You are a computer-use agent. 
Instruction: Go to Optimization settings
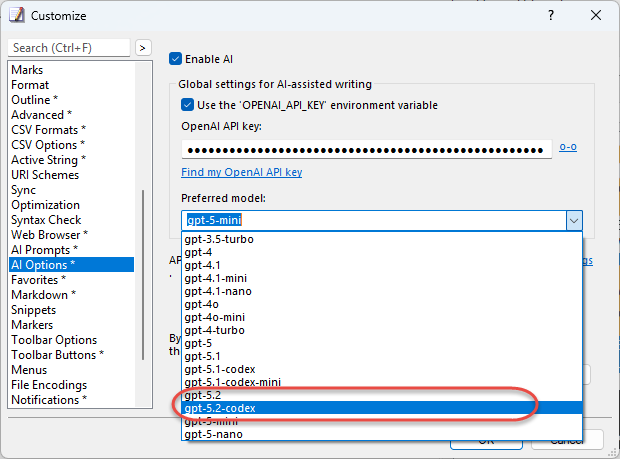pyautogui.click(x=72, y=205)
